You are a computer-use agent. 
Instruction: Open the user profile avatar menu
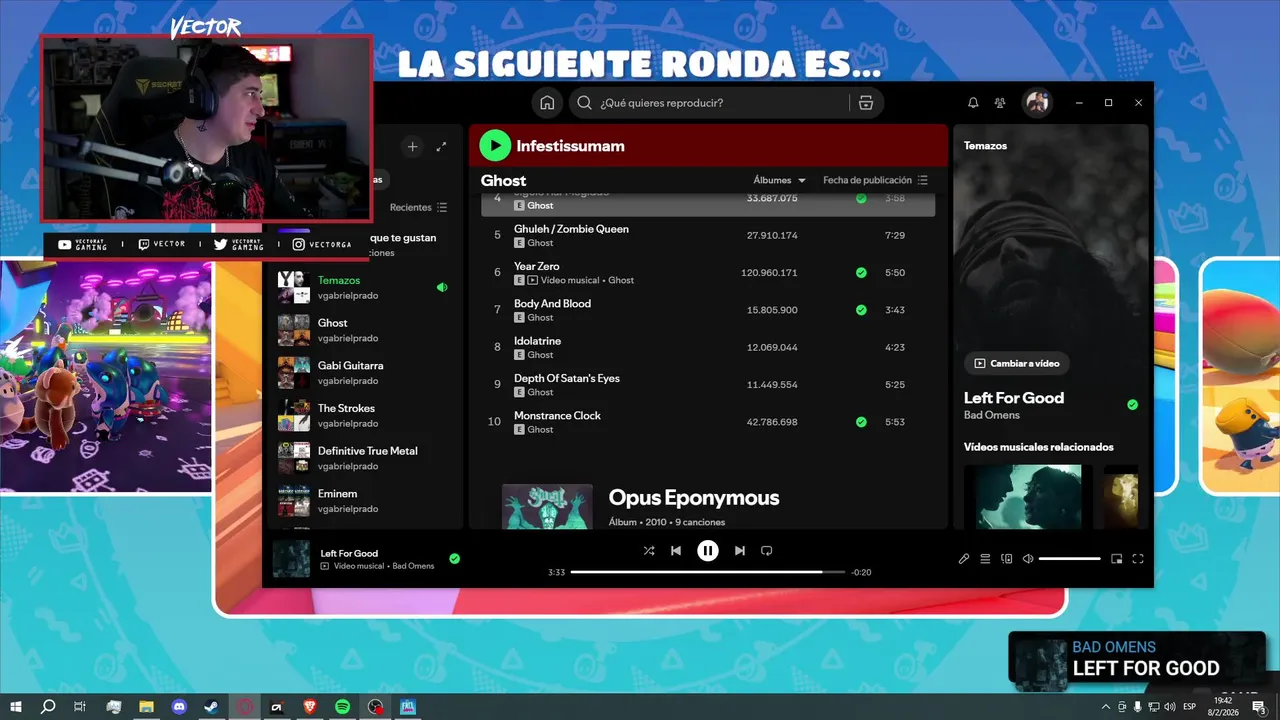[x=1037, y=103]
